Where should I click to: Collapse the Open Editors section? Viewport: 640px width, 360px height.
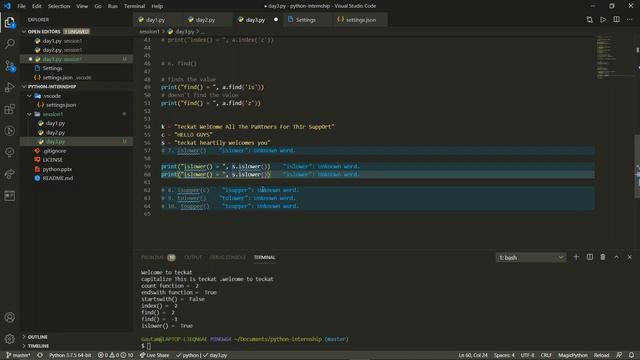pos(44,31)
